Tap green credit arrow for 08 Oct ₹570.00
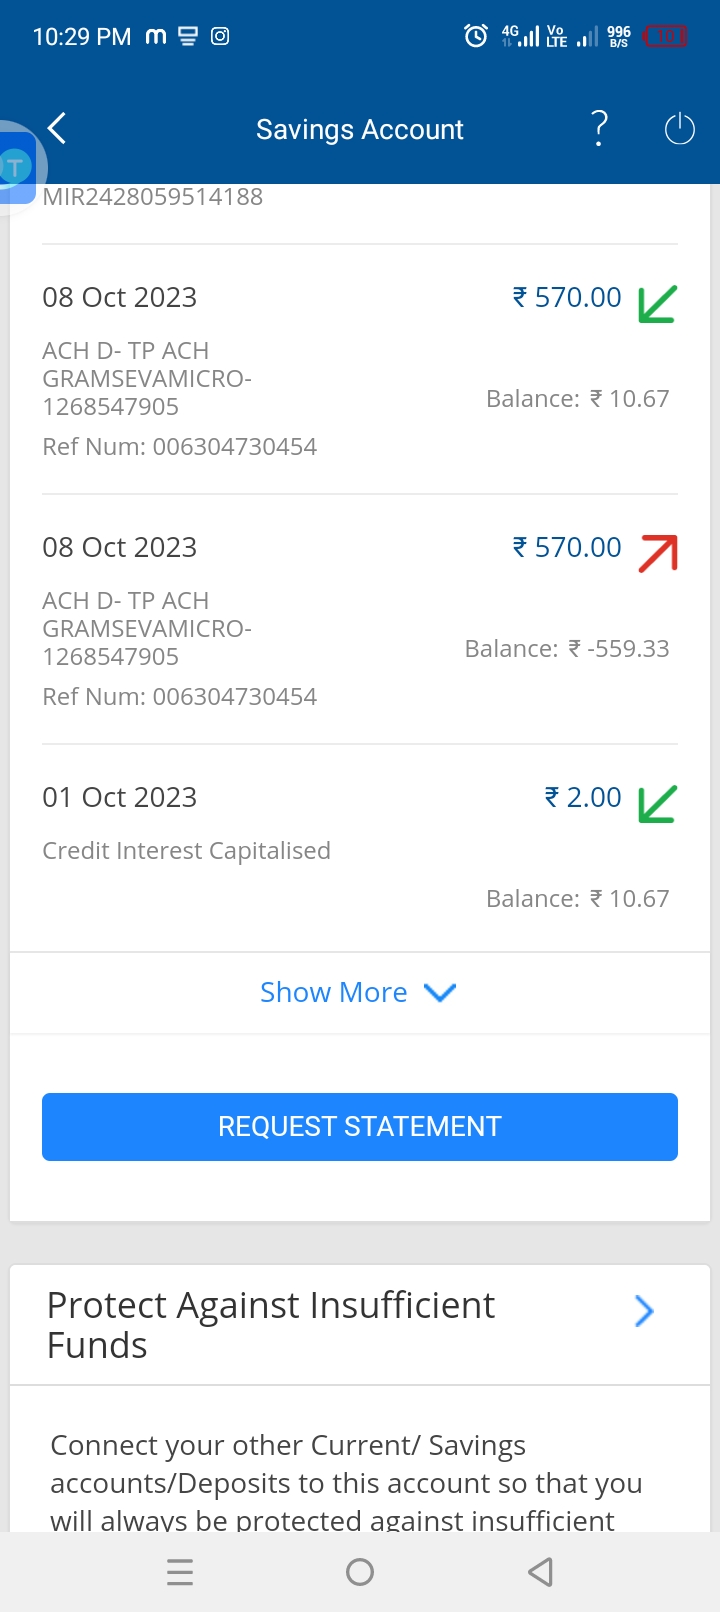 657,304
